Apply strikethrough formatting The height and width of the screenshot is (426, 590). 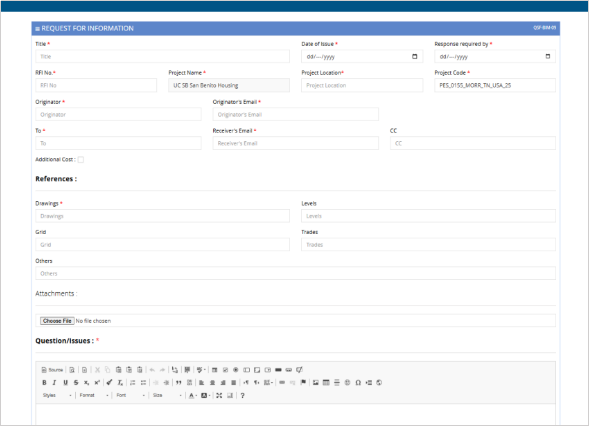76,382
